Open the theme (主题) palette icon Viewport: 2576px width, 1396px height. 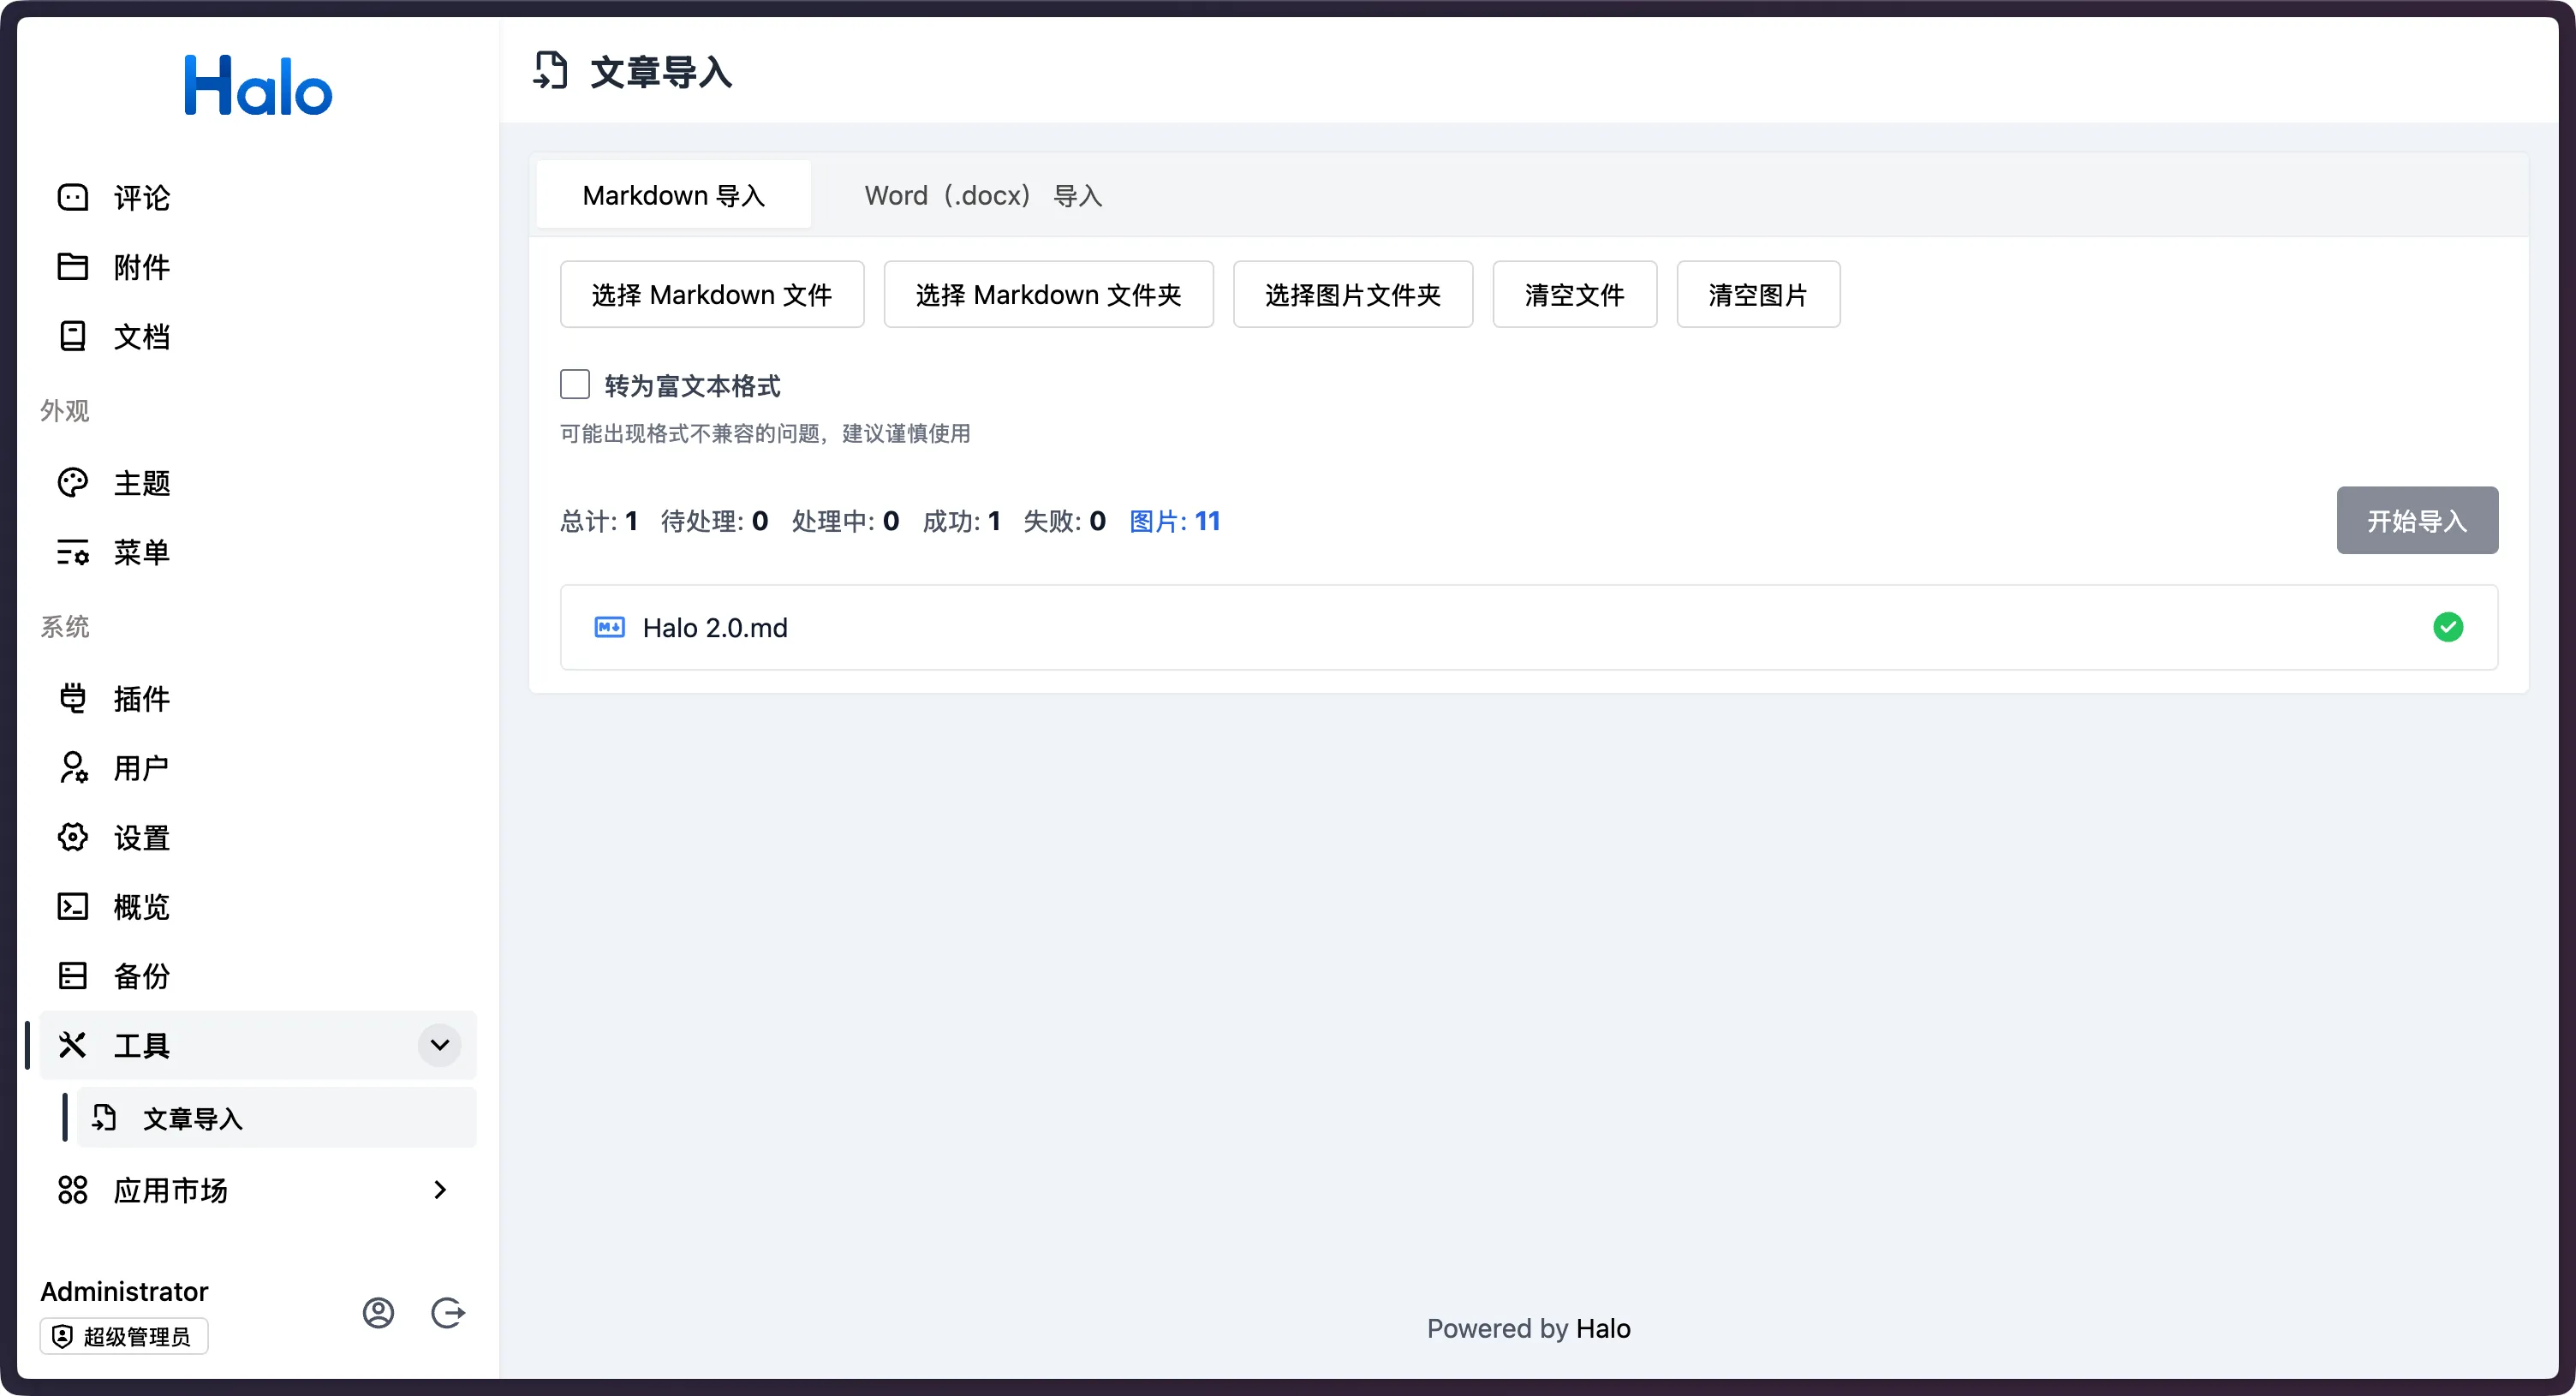click(73, 483)
